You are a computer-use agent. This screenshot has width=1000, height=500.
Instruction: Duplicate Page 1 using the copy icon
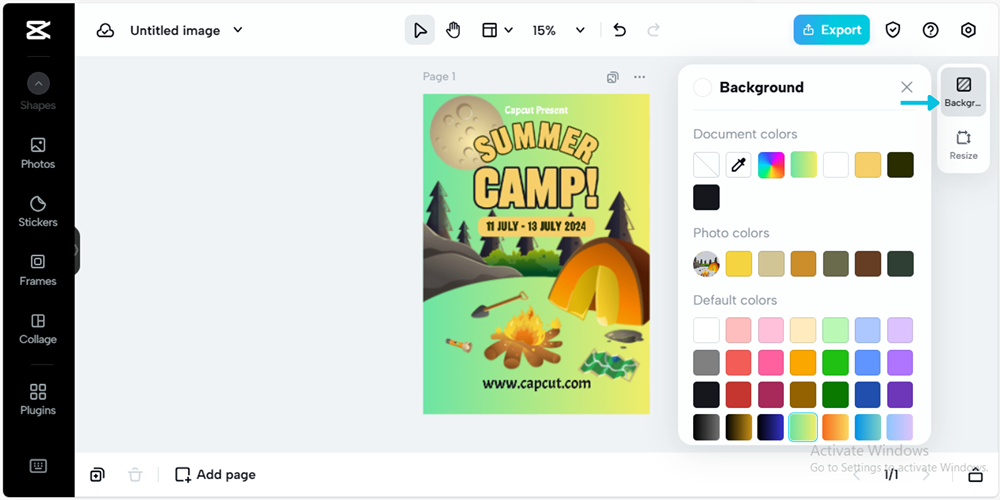pos(612,77)
